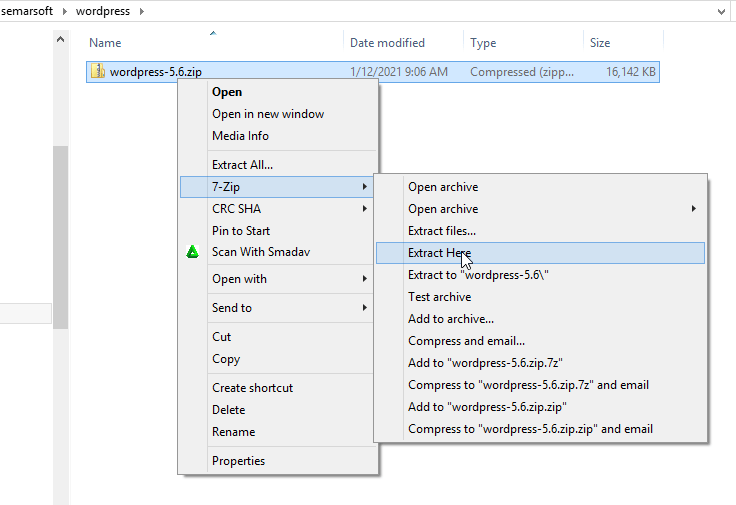
Task: Click the semarsoft breadcrumb in address bar
Action: [x=27, y=11]
